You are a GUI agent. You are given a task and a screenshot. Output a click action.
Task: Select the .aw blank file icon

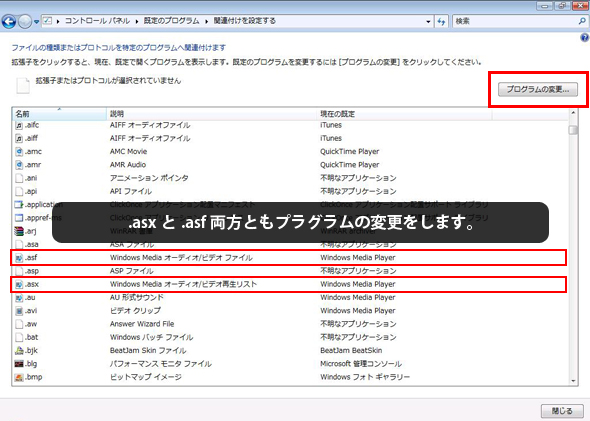[x=19, y=324]
